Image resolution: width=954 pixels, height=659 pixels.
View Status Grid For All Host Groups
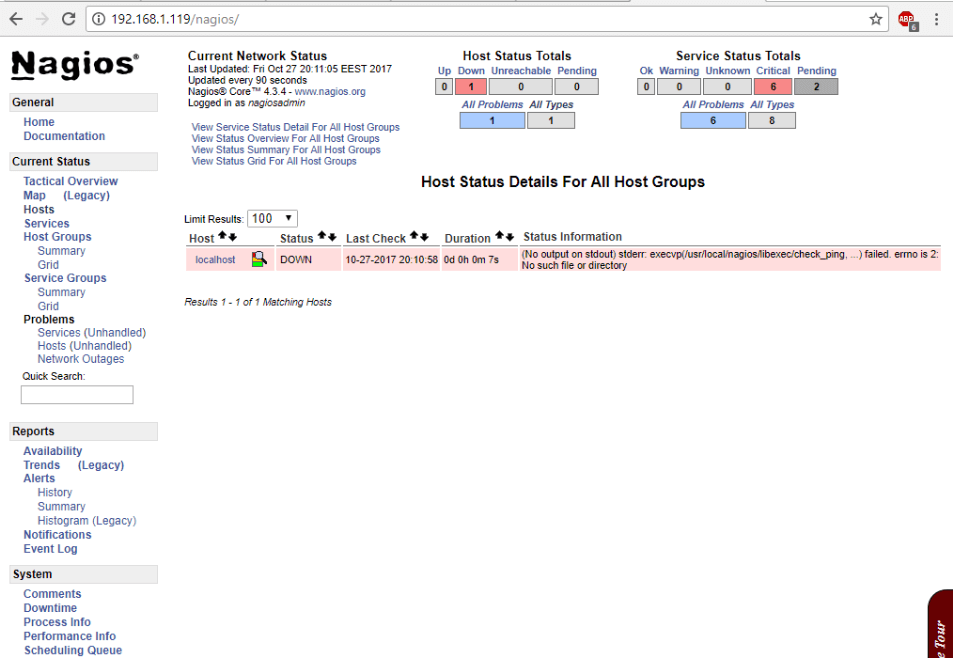coord(274,161)
